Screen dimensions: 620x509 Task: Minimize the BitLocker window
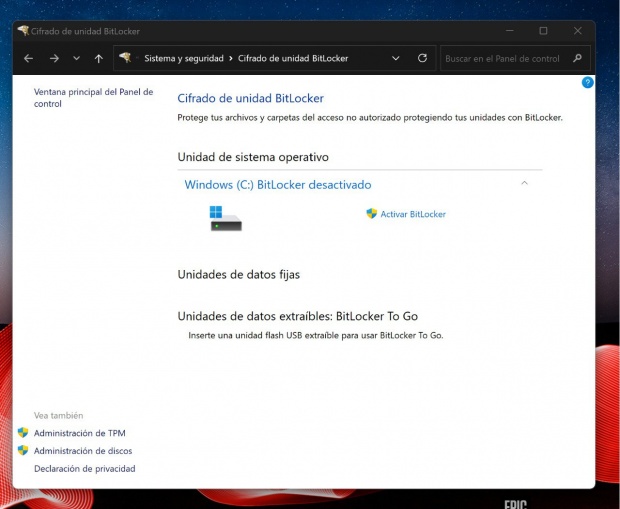510,30
